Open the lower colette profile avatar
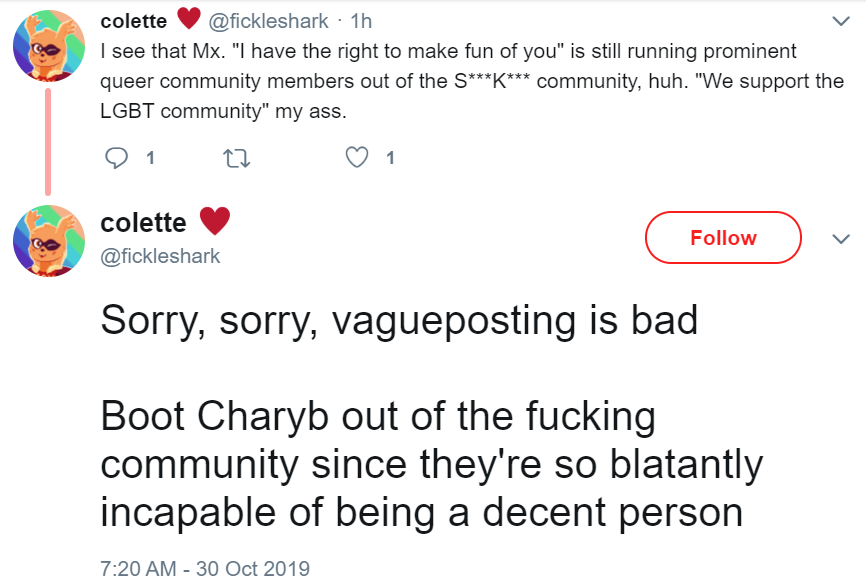 [47, 239]
